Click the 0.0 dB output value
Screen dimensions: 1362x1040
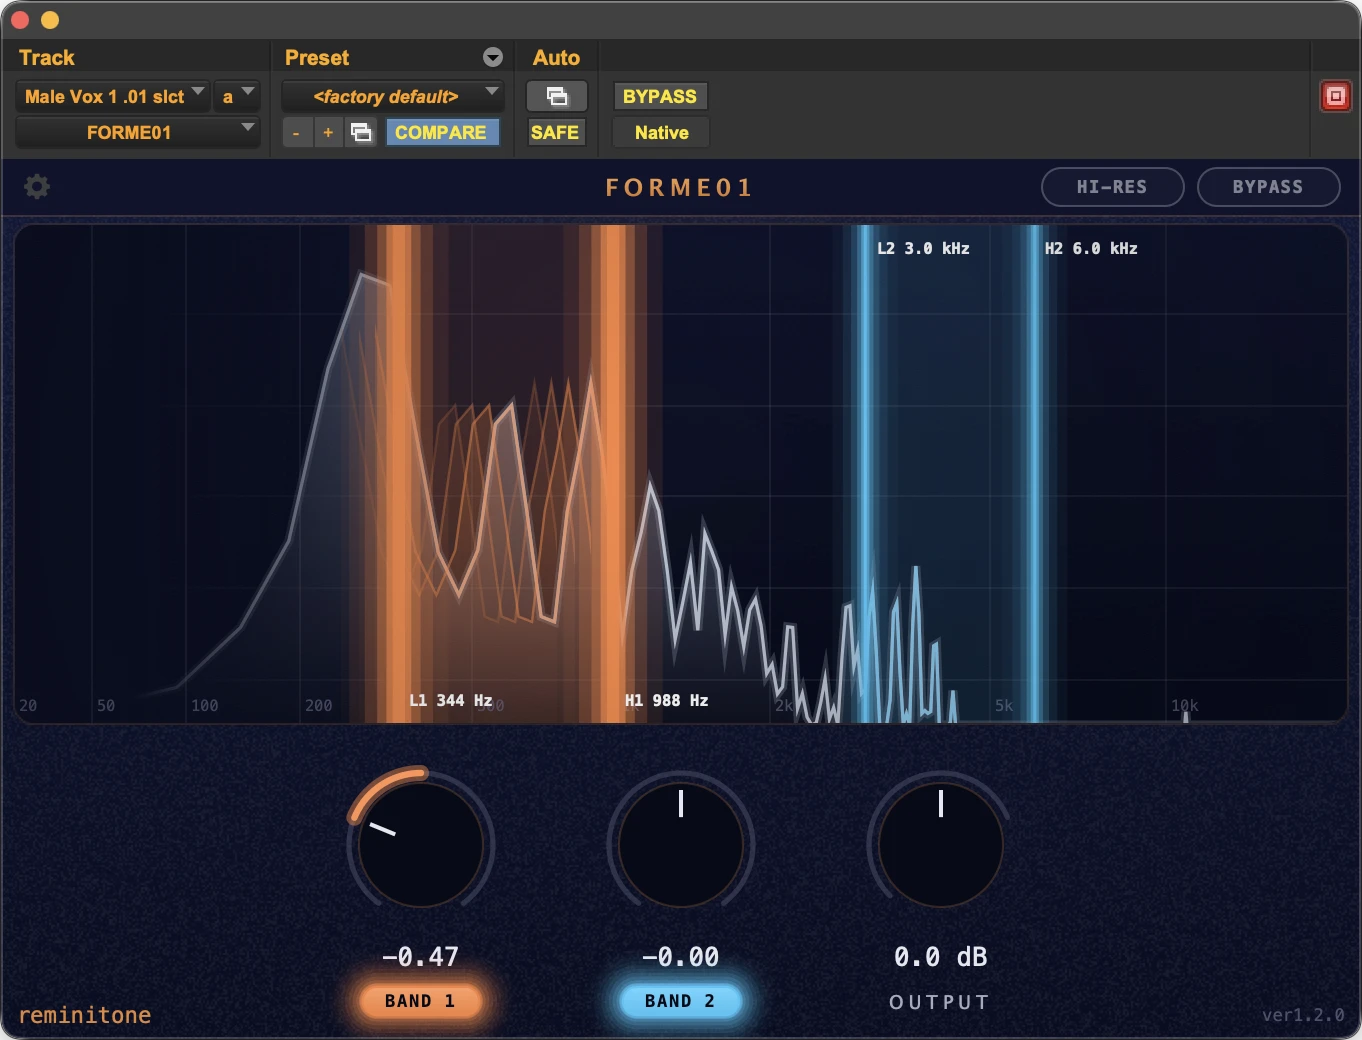coord(940,957)
